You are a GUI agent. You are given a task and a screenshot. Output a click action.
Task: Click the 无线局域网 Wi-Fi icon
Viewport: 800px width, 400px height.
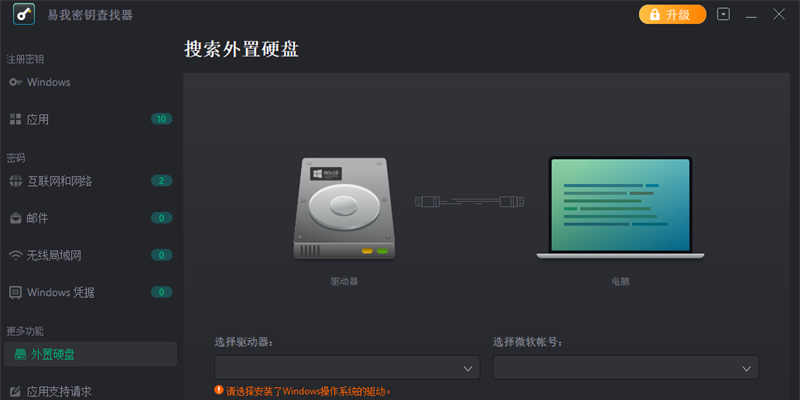coord(15,255)
